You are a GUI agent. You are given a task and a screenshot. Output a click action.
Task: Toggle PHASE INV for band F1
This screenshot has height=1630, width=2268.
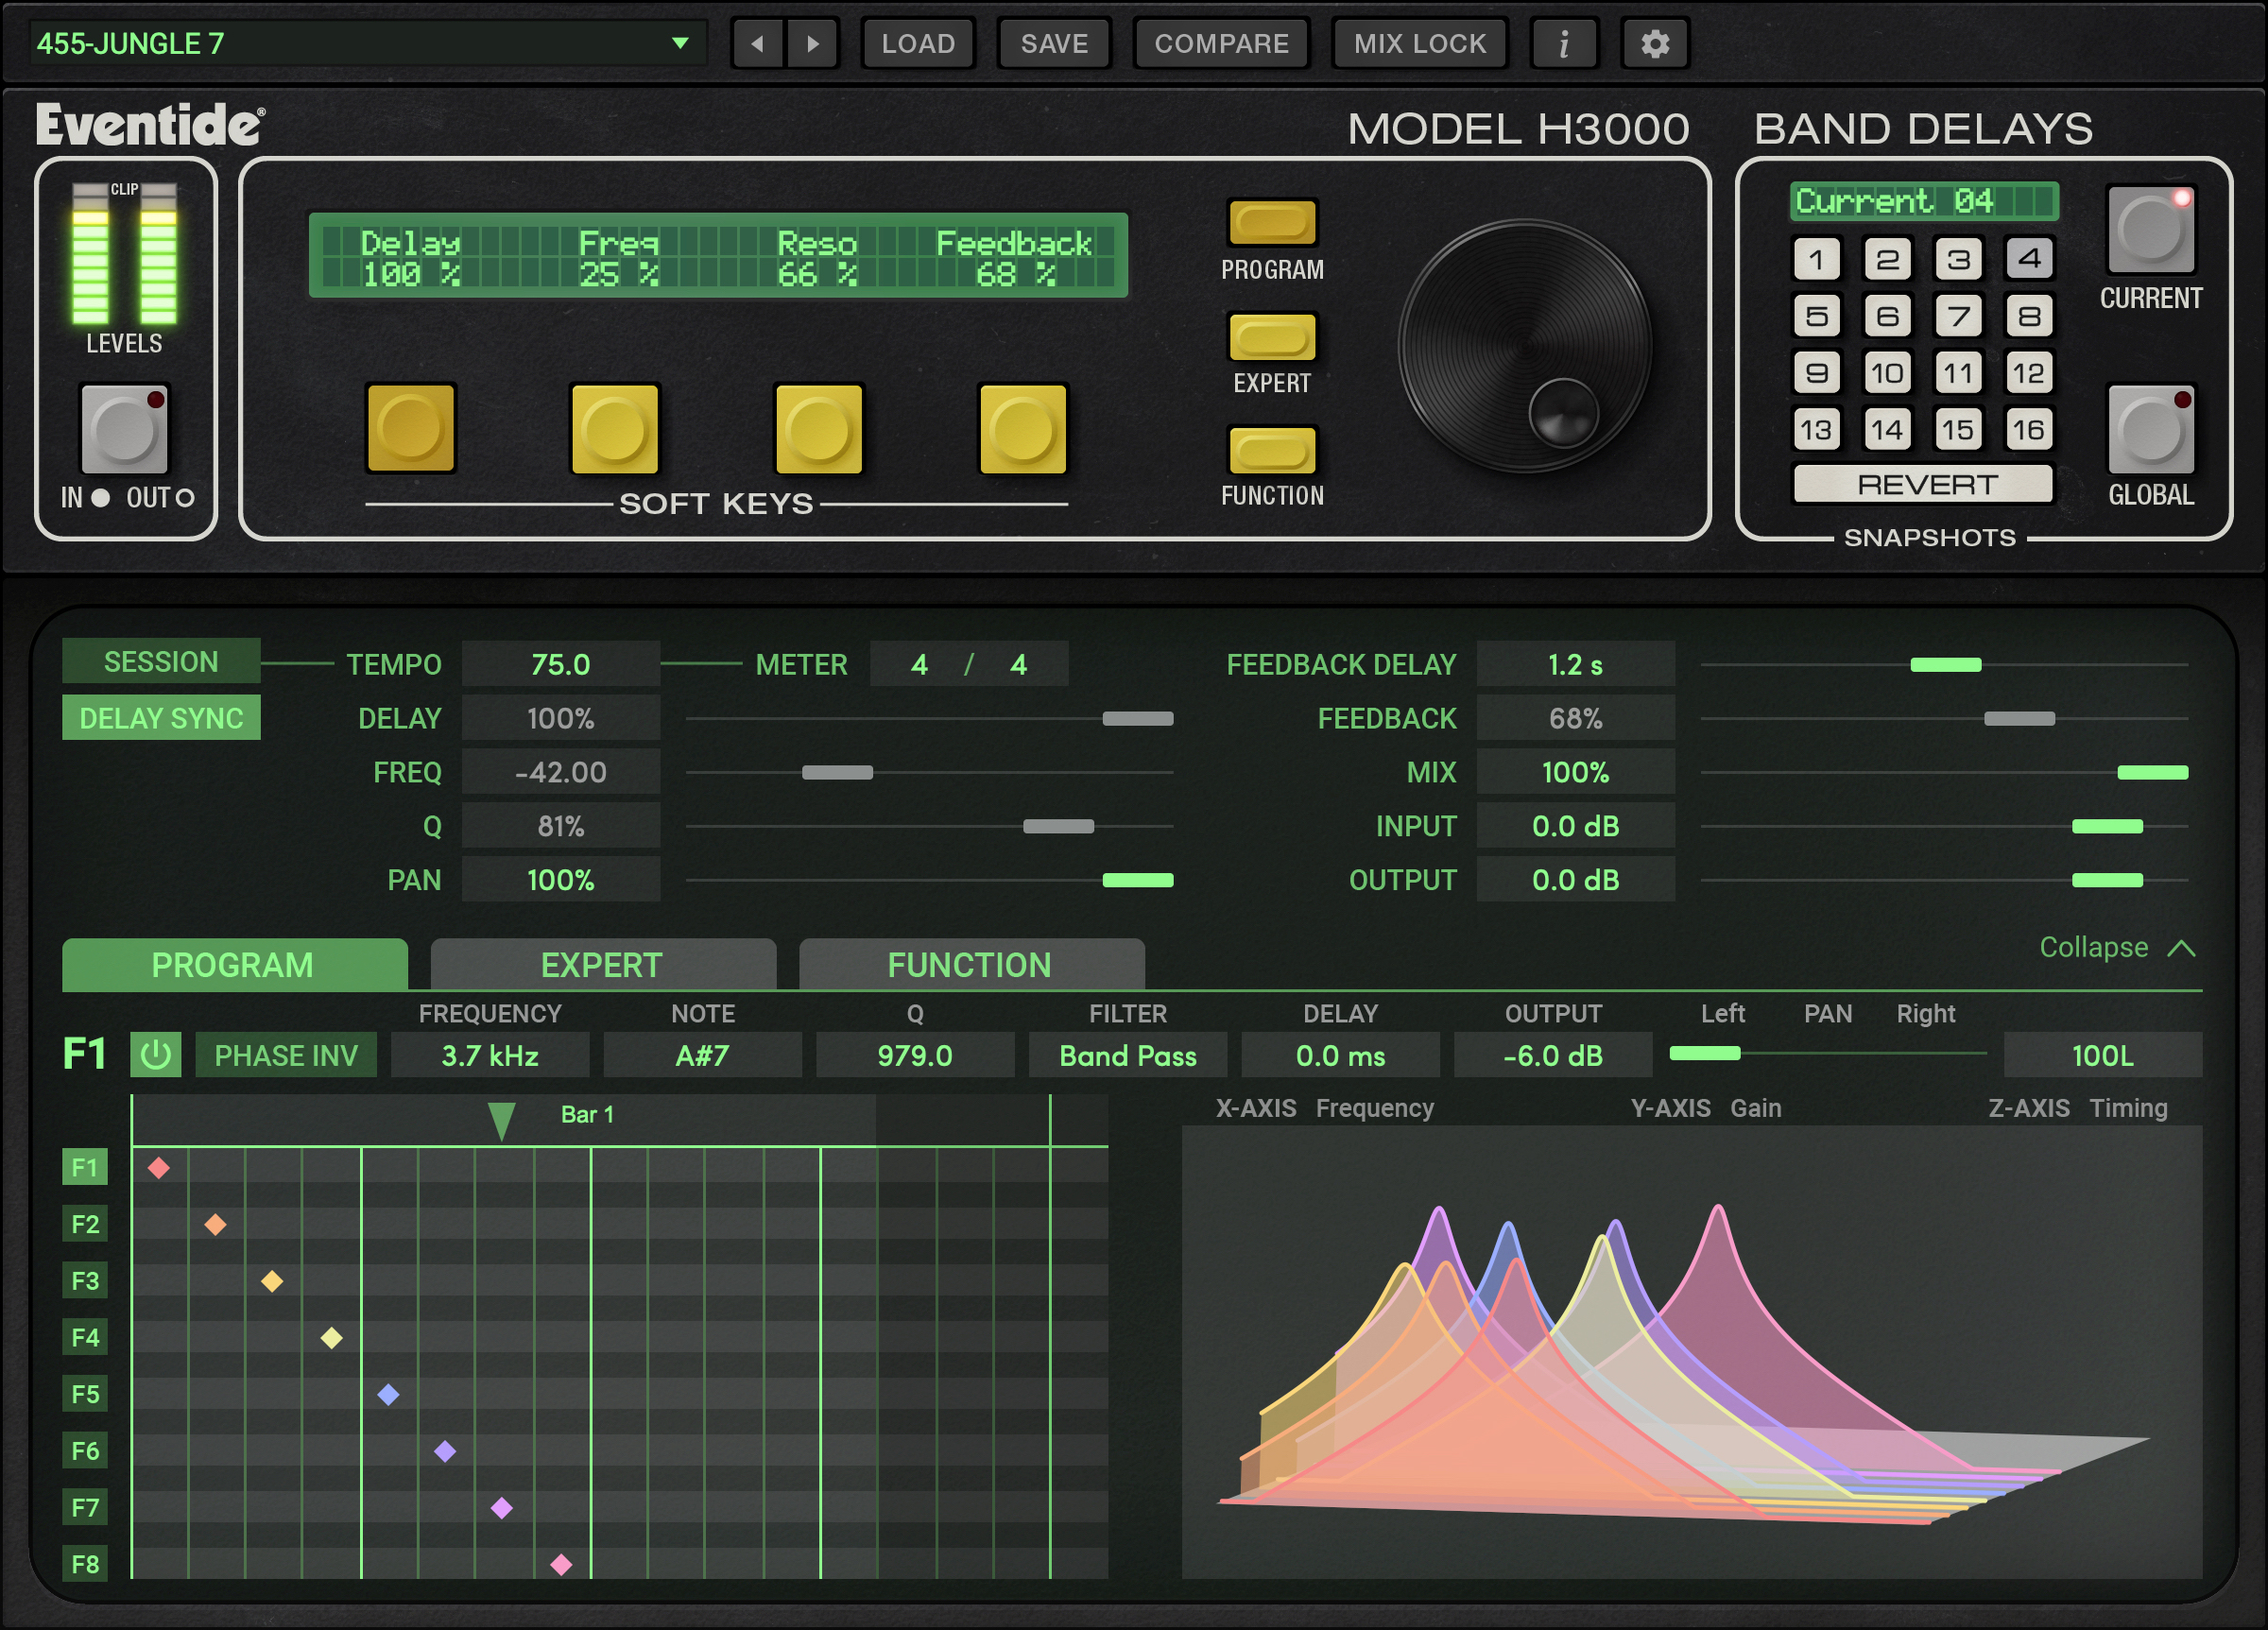(x=286, y=1055)
